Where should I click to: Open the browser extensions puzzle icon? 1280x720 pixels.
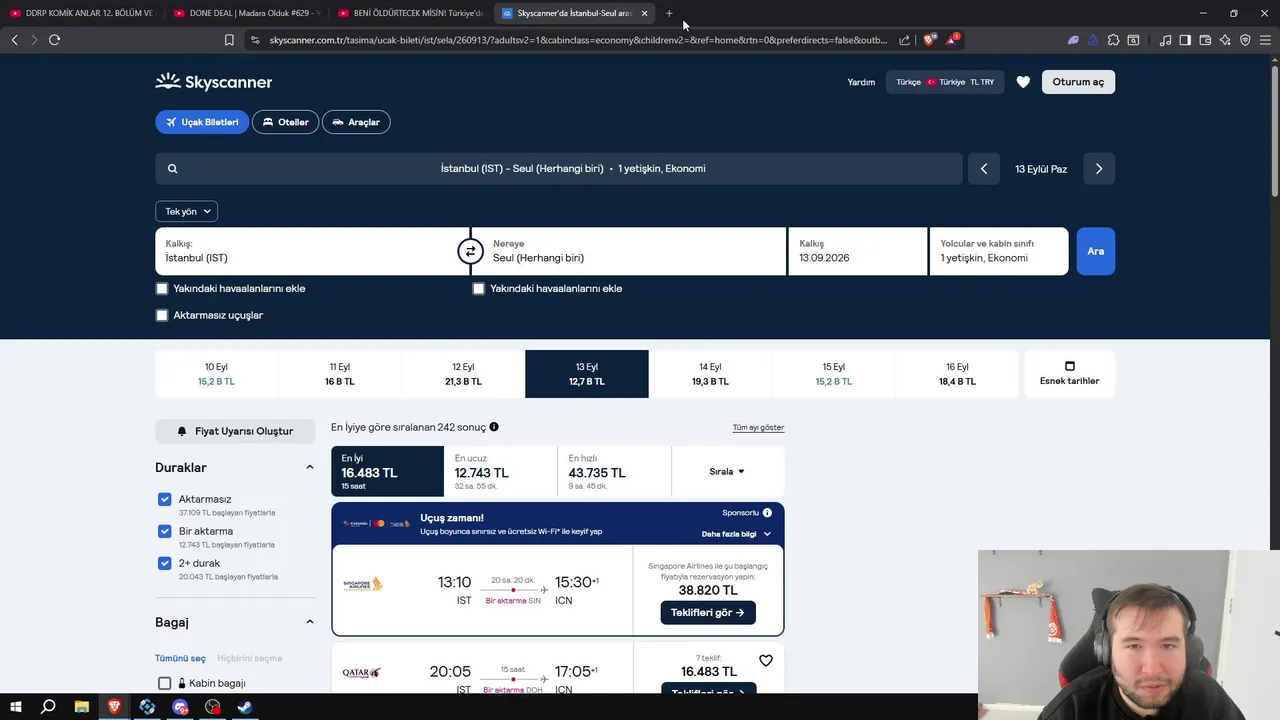[x=1113, y=40]
